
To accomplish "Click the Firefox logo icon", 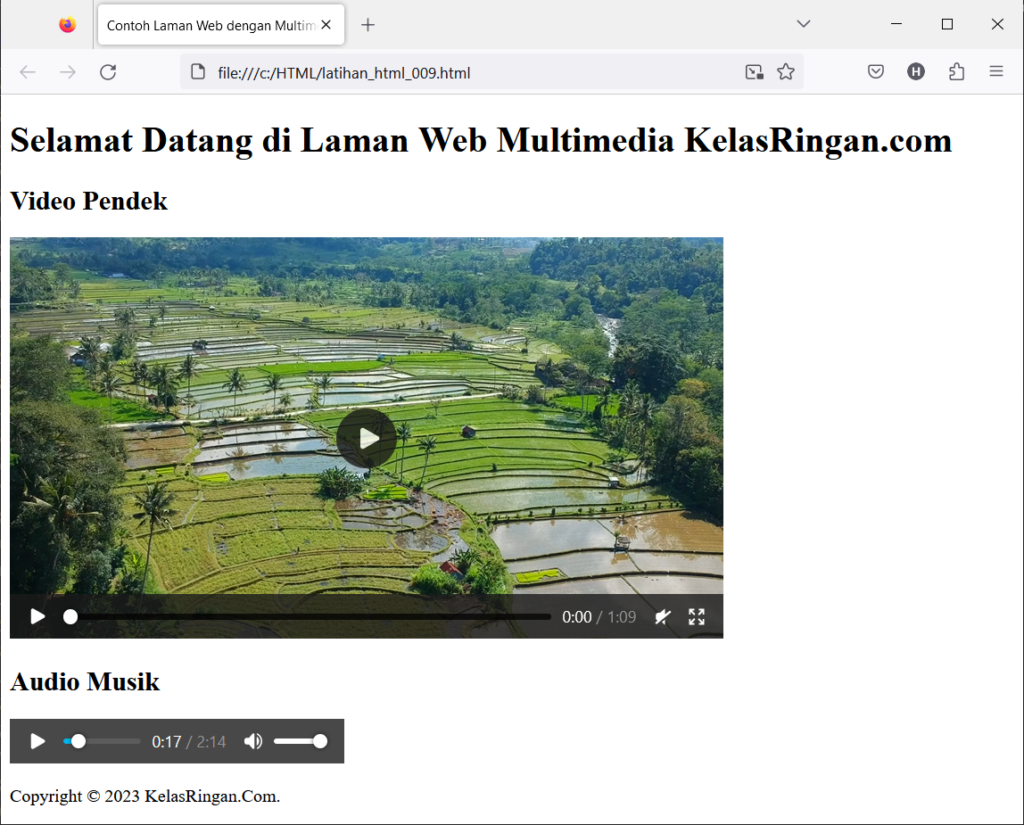I will coord(67,25).
